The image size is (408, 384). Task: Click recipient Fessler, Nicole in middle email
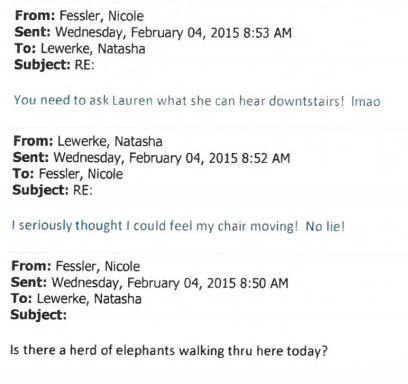click(81, 174)
